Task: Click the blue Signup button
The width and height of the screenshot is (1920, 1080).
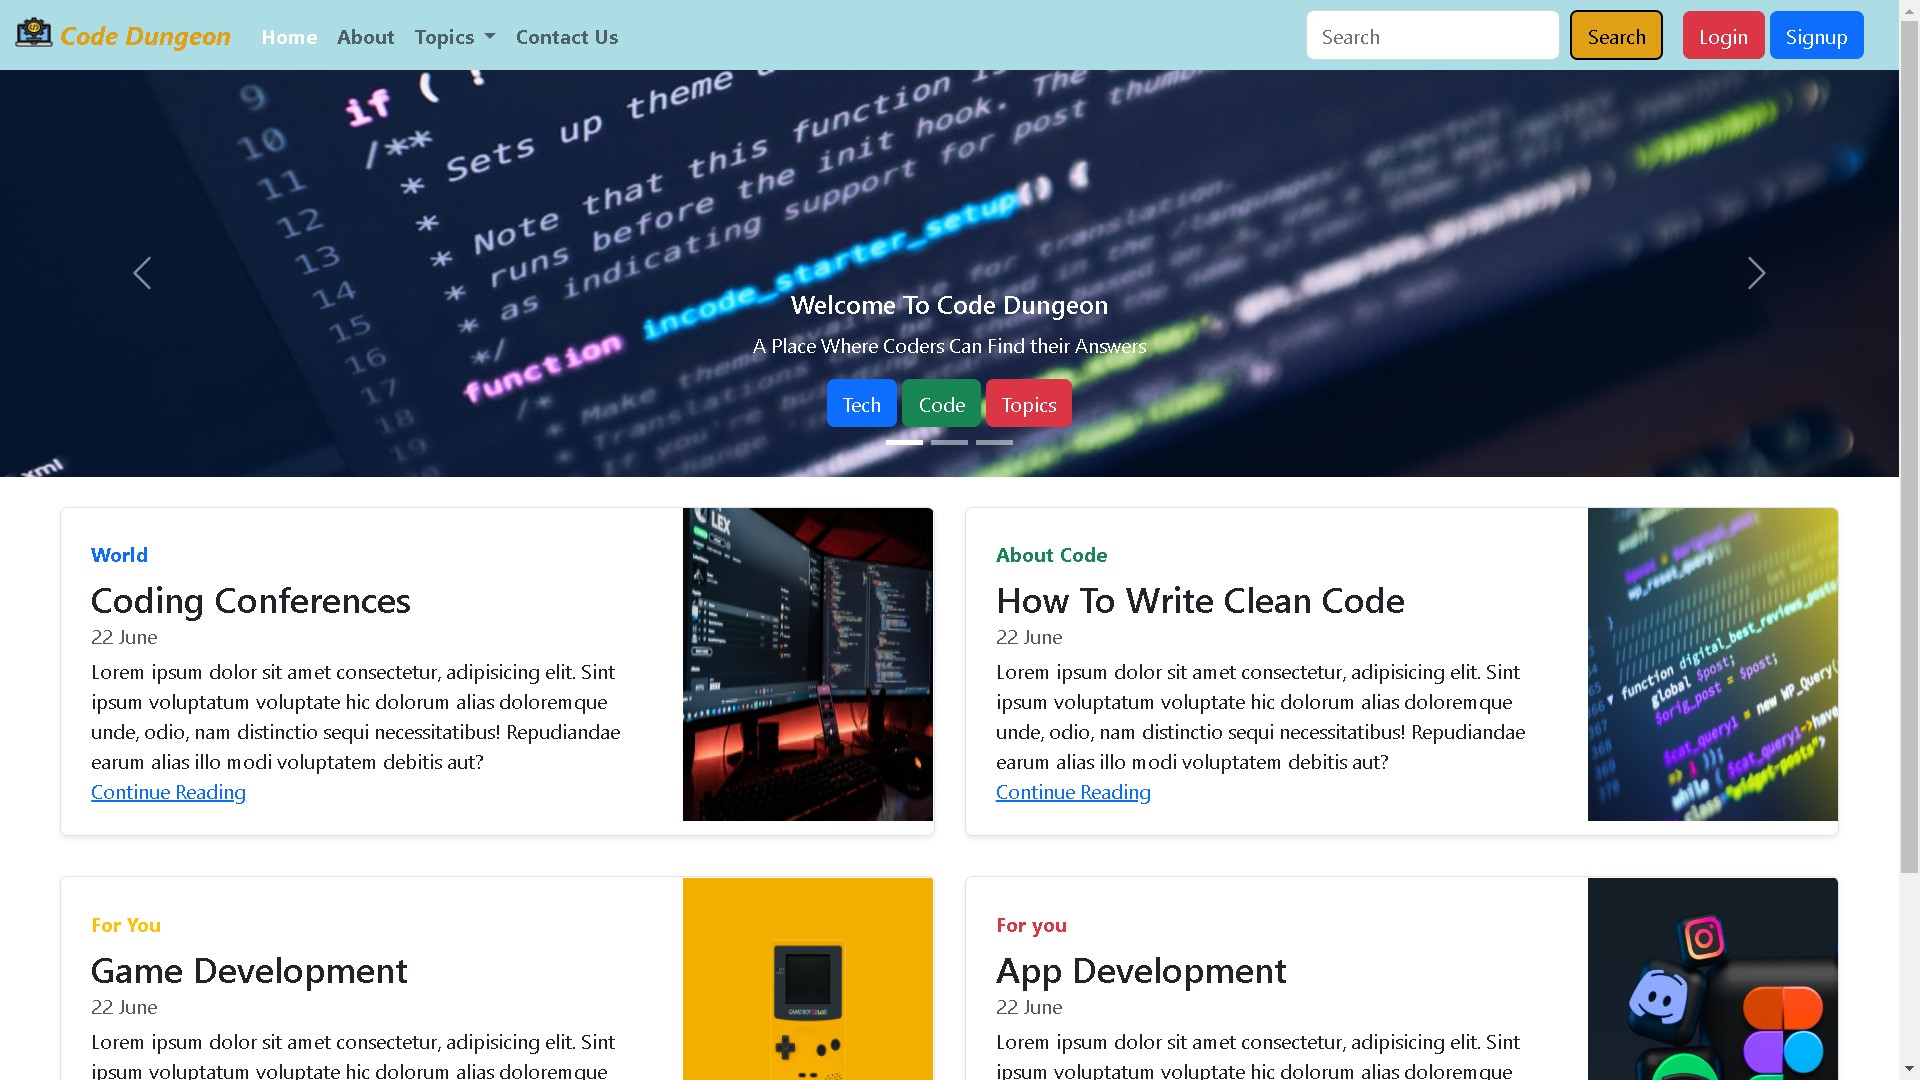Action: point(1816,36)
